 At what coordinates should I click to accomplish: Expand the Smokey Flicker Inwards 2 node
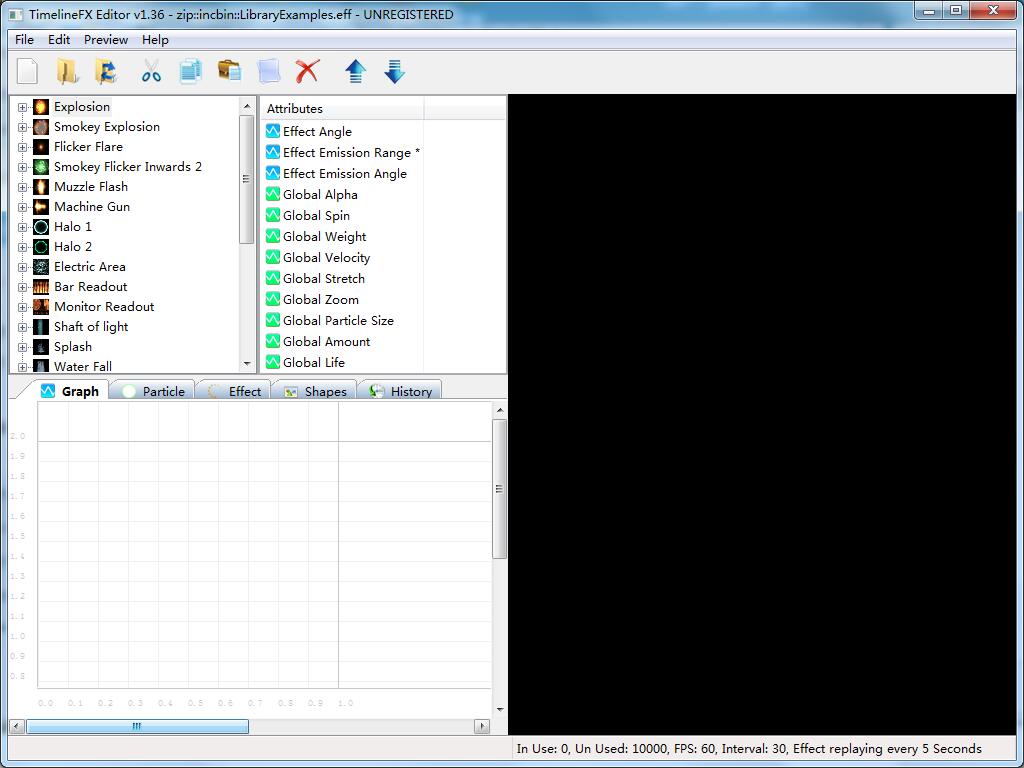tap(22, 167)
